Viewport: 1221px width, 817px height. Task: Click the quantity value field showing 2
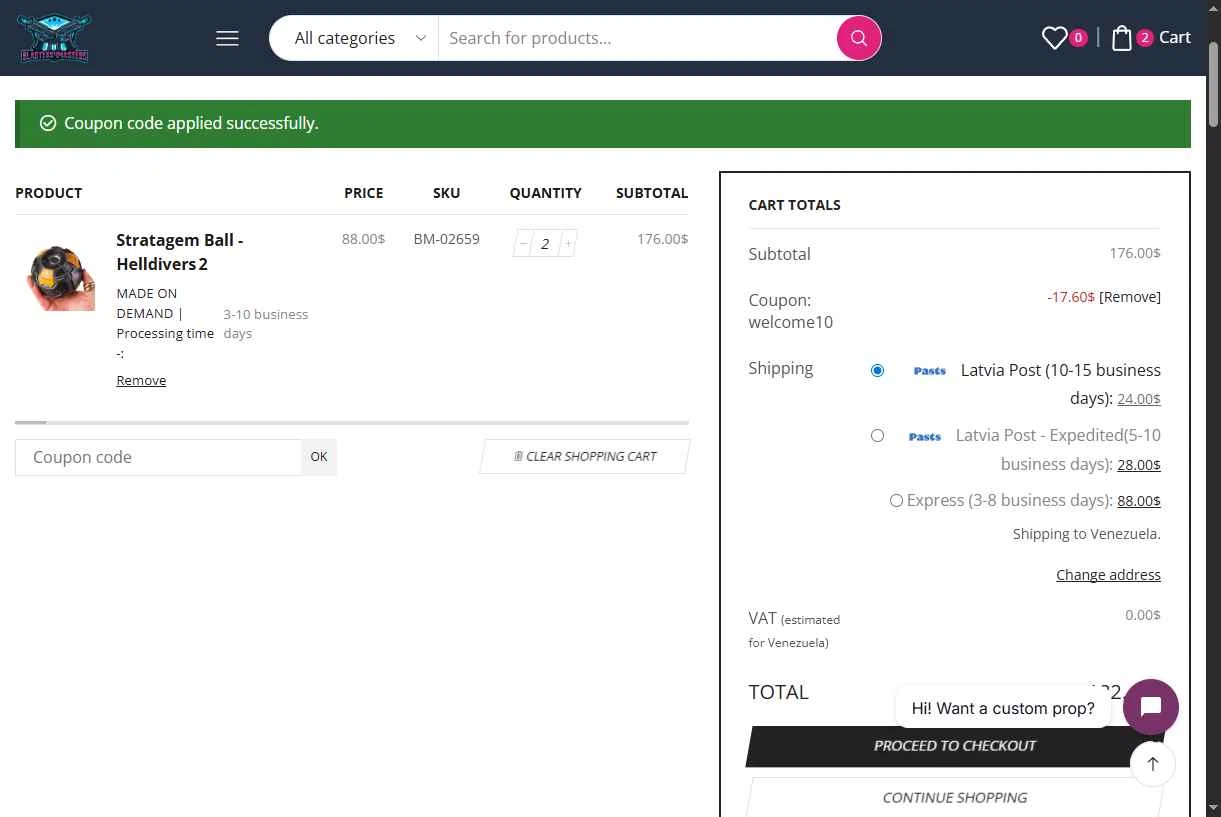tap(545, 244)
